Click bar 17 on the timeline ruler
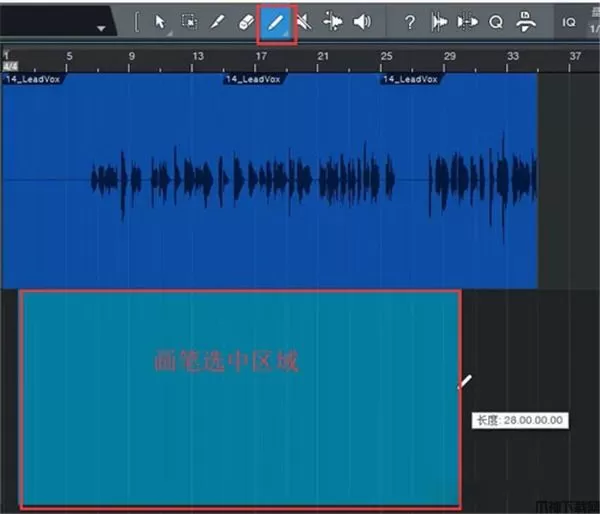 [x=261, y=57]
